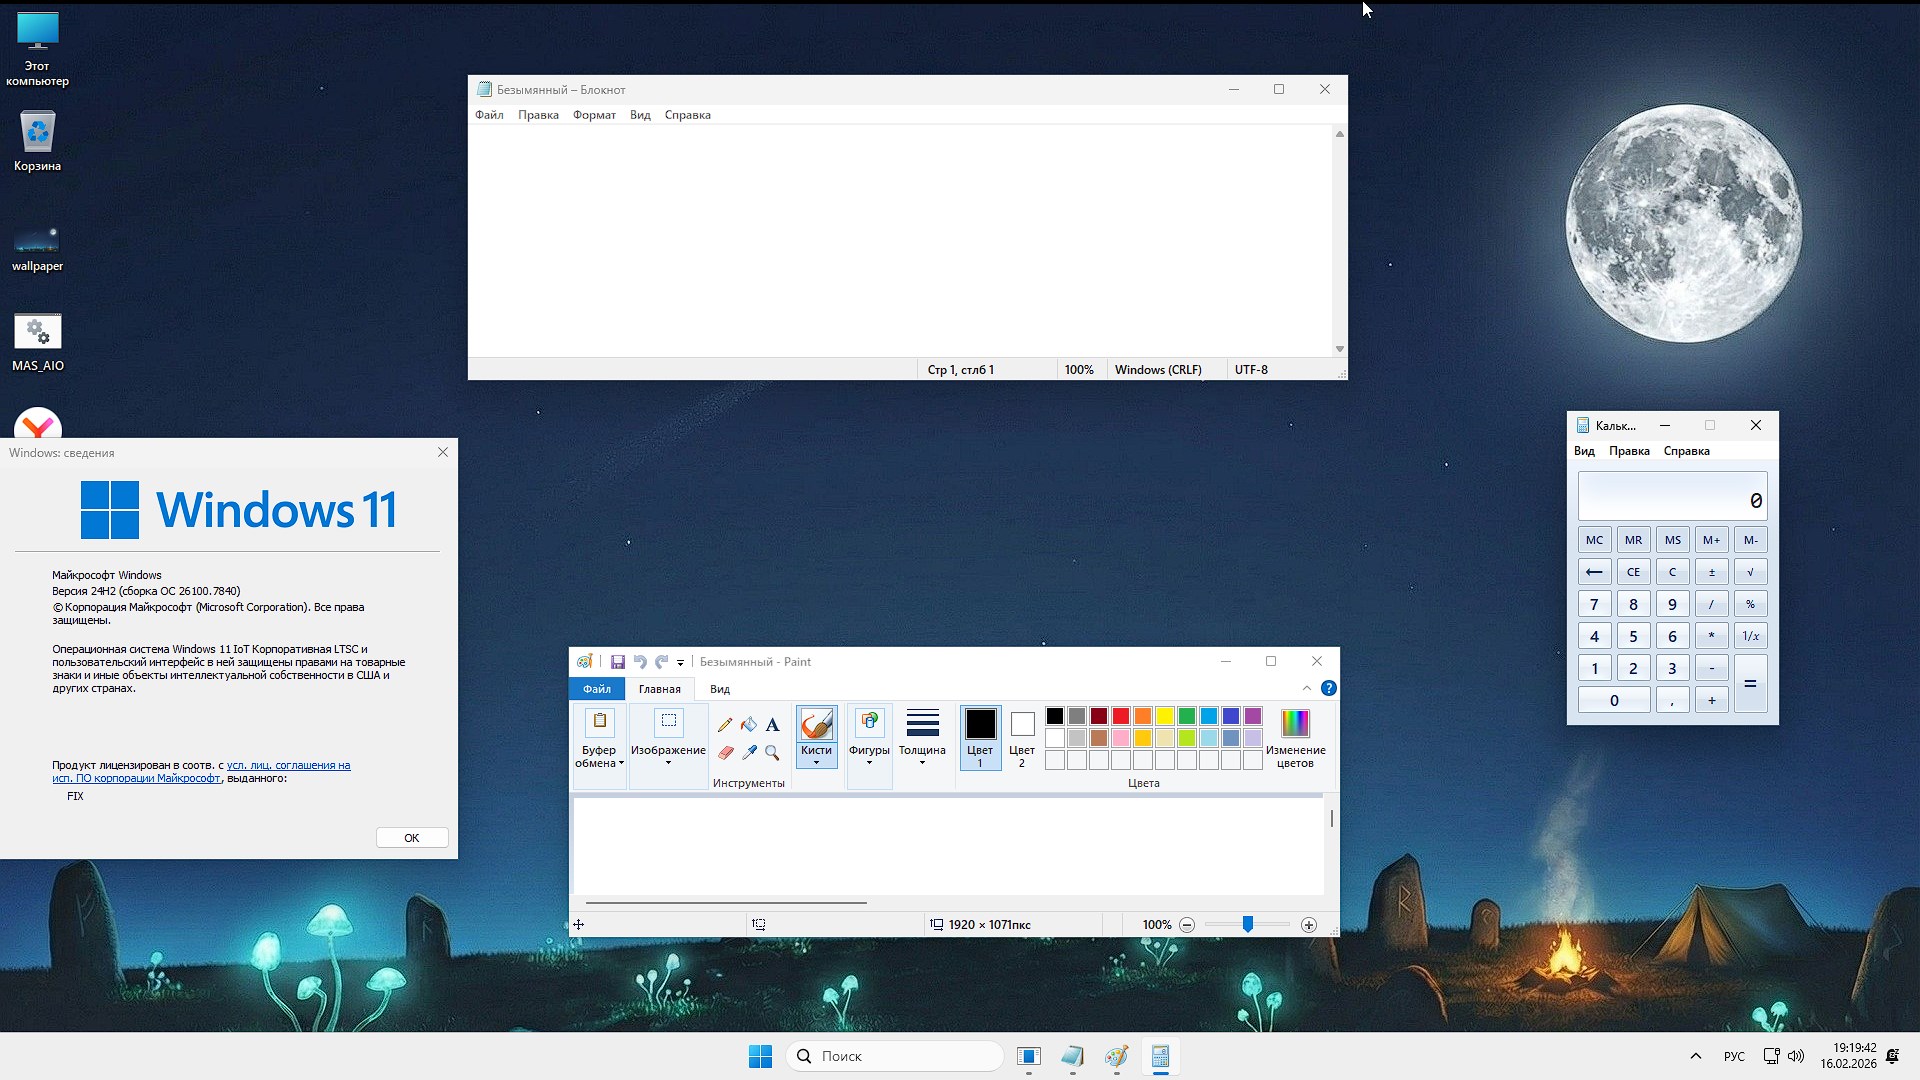This screenshot has width=1920, height=1080.
Task: Open the Корзина recycle bin icon
Action: (38, 141)
